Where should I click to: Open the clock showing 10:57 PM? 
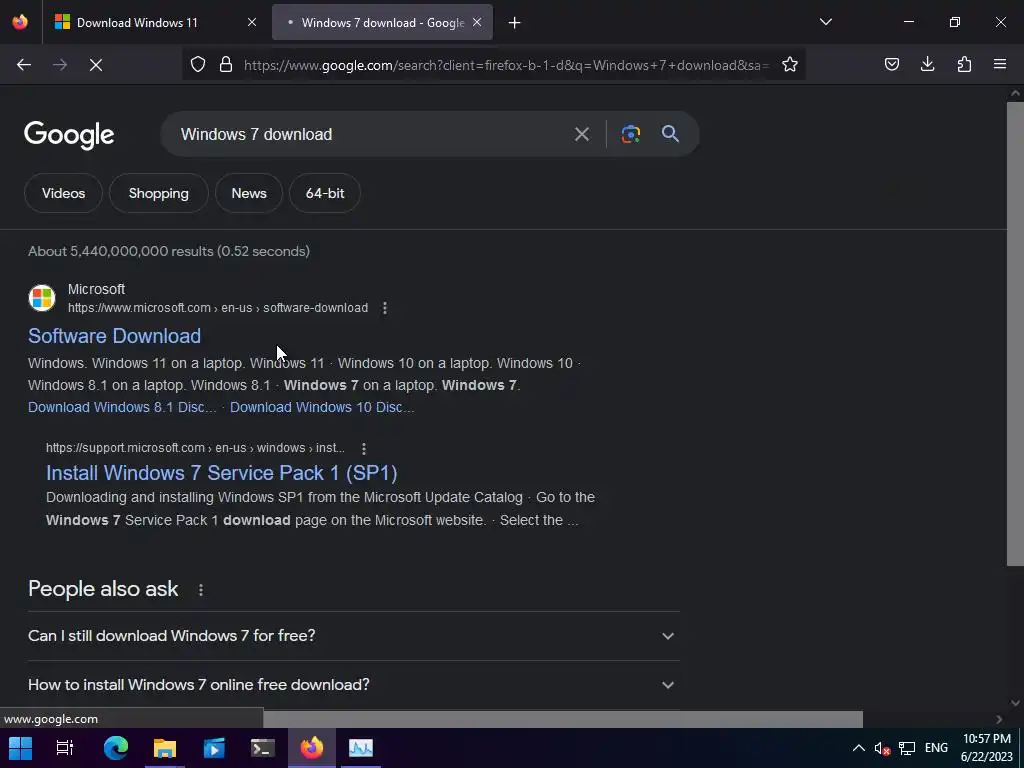(986, 748)
